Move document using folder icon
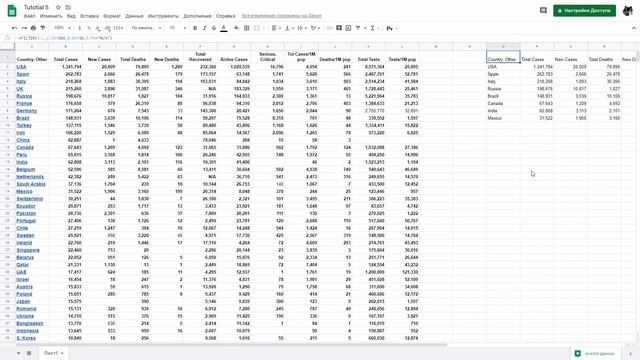This screenshot has height=360, width=640. tap(68, 7)
